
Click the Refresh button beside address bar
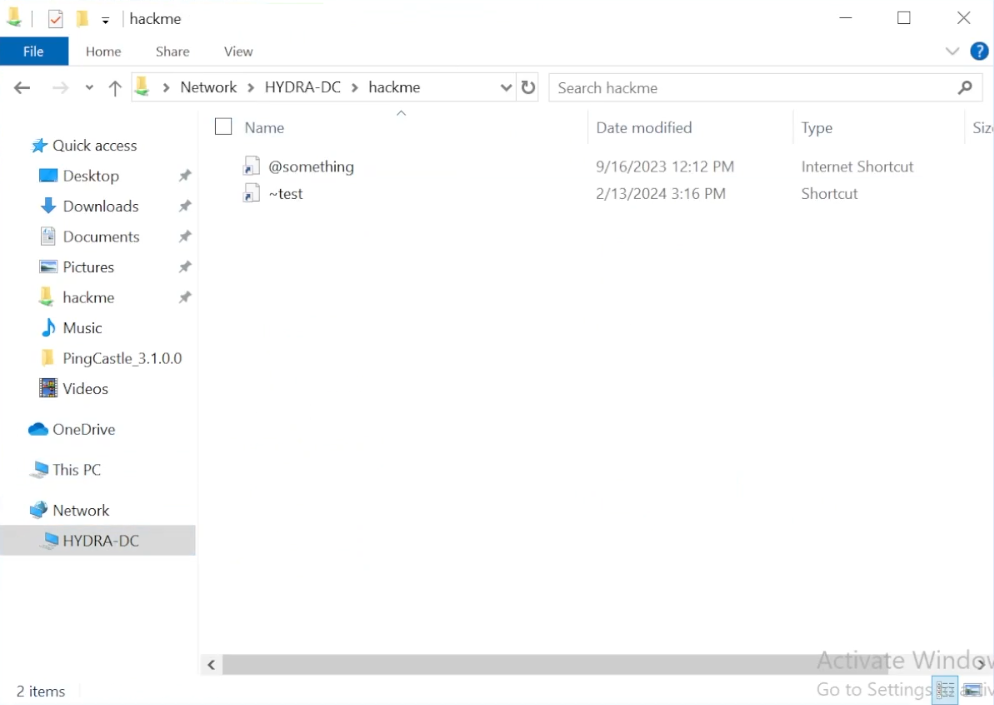(529, 88)
